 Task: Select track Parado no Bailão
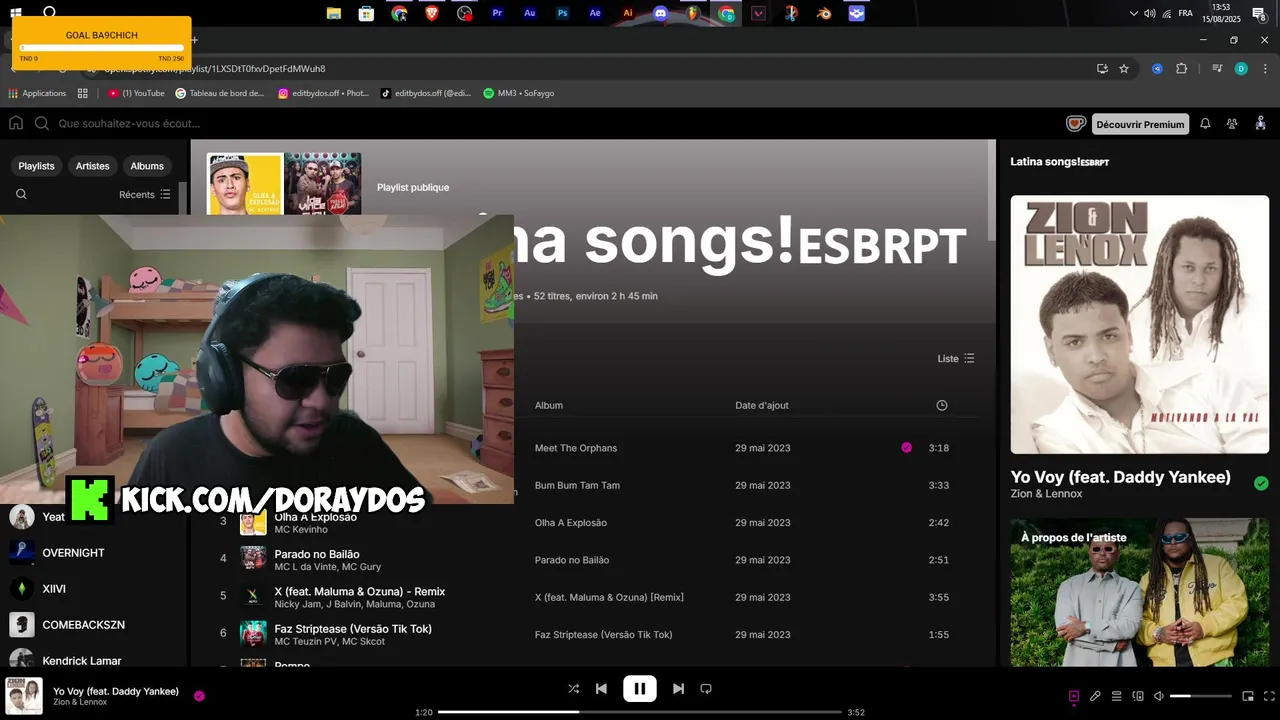tap(317, 554)
